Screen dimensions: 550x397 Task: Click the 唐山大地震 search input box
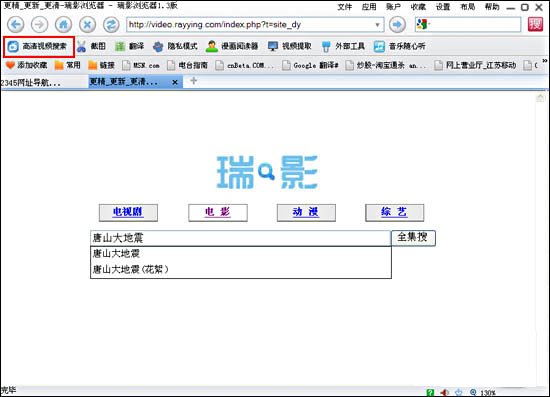(240, 238)
